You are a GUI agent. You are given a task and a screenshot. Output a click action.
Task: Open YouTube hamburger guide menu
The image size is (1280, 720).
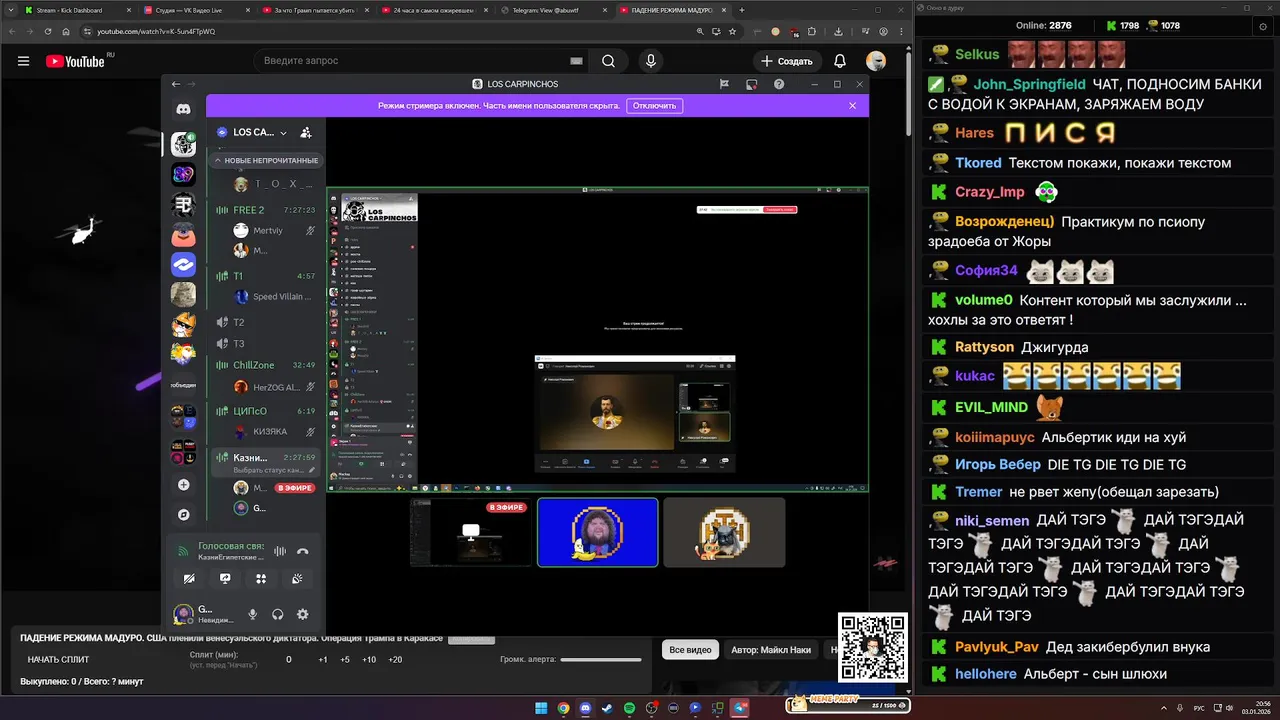click(23, 61)
